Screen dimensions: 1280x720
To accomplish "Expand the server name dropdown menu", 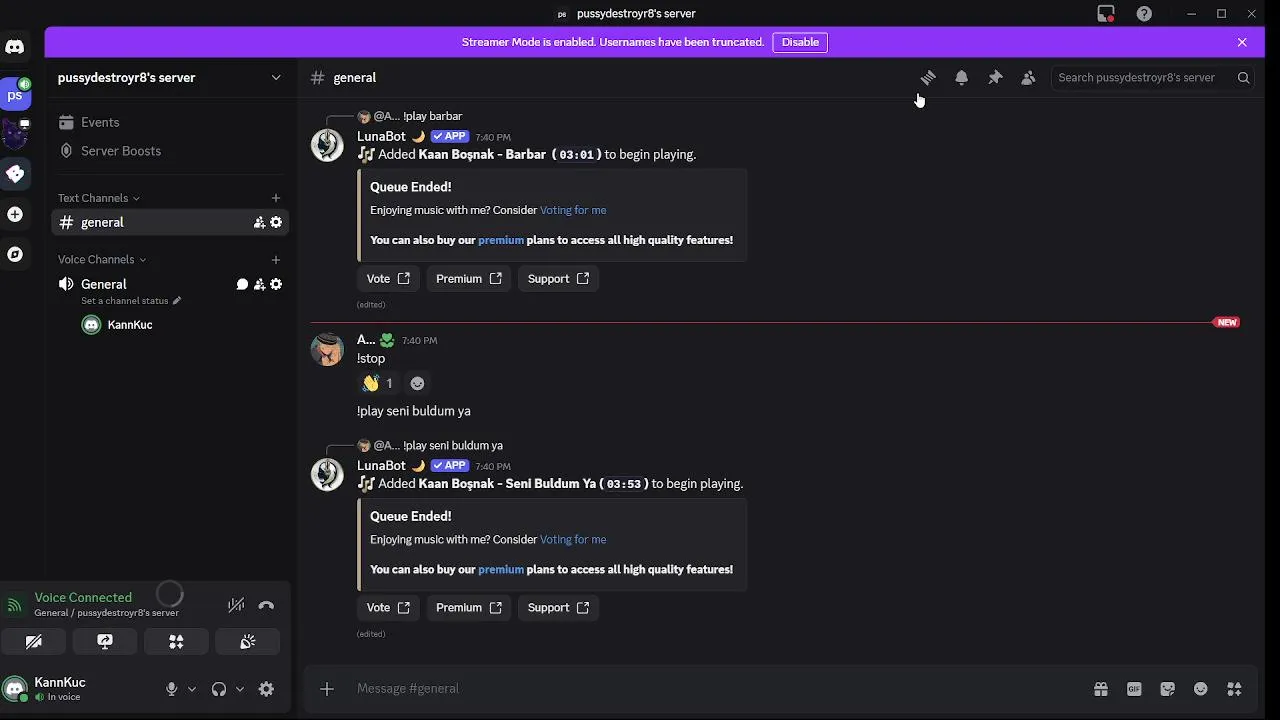I will tap(276, 78).
